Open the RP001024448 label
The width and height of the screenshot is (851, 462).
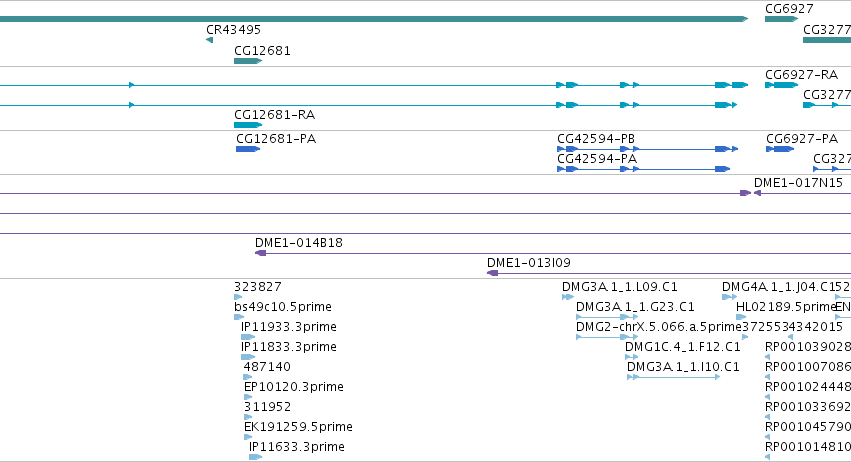[x=808, y=387]
